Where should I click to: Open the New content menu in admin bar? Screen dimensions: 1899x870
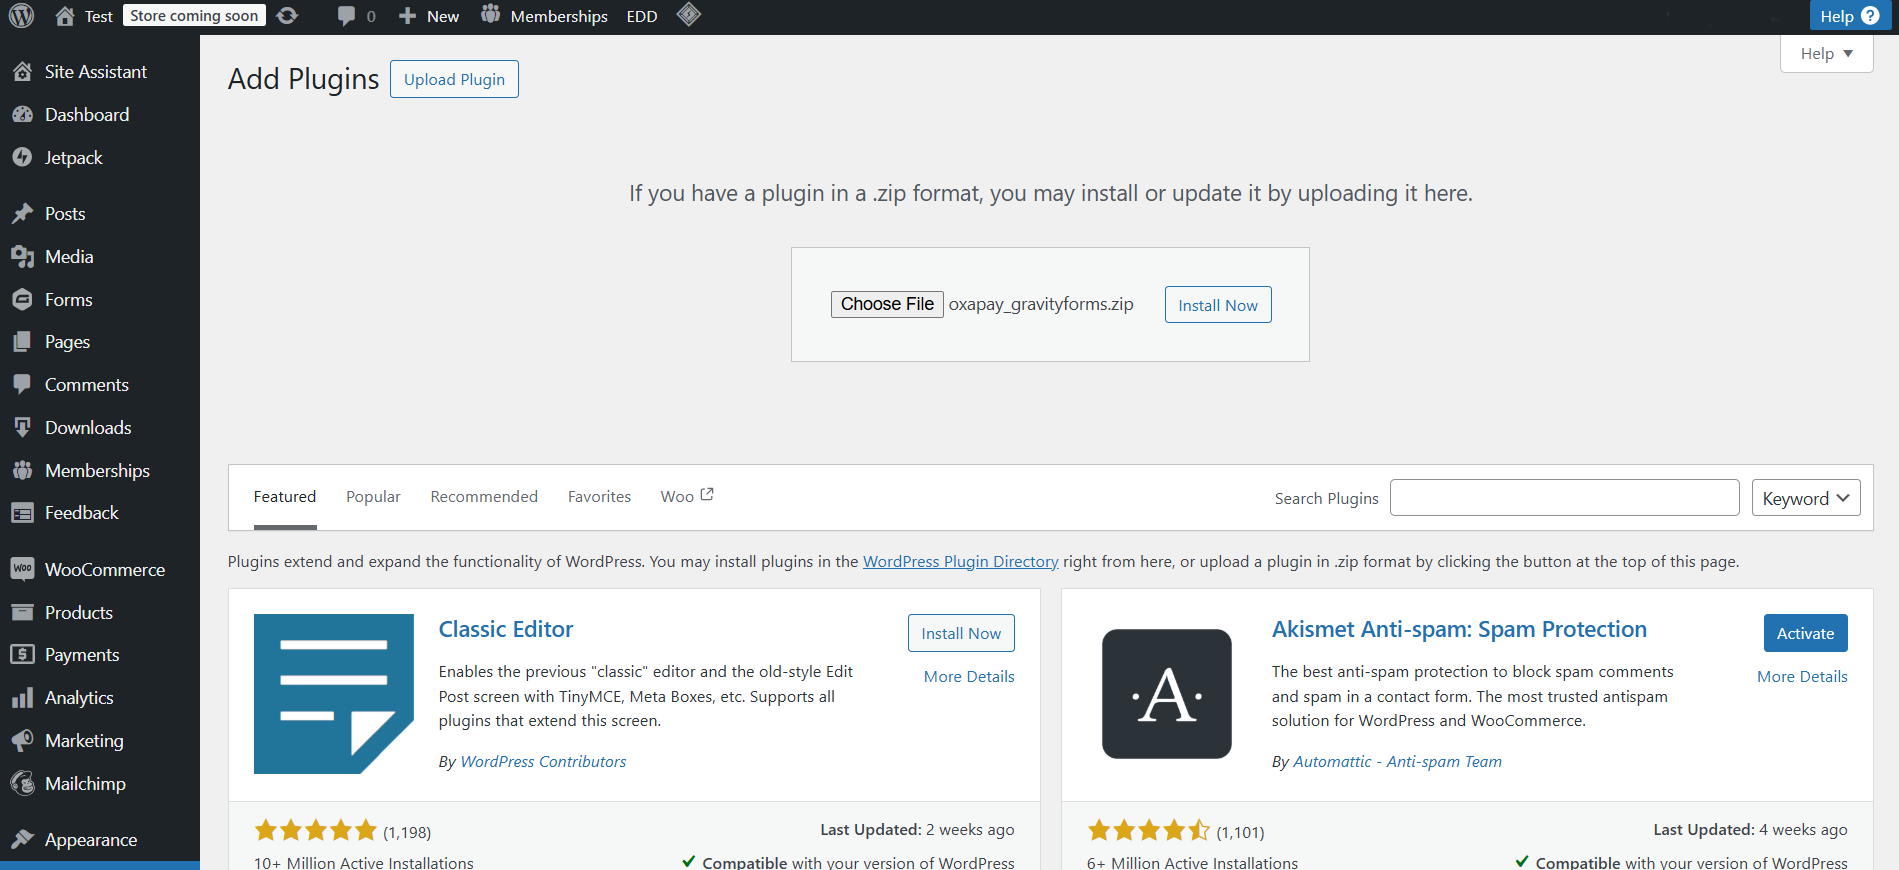pyautogui.click(x=429, y=16)
